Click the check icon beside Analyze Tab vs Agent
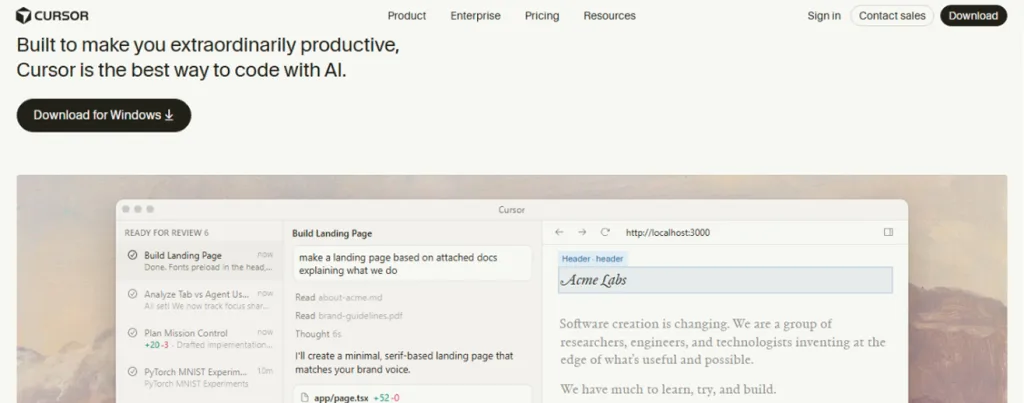The image size is (1024, 403). (133, 294)
